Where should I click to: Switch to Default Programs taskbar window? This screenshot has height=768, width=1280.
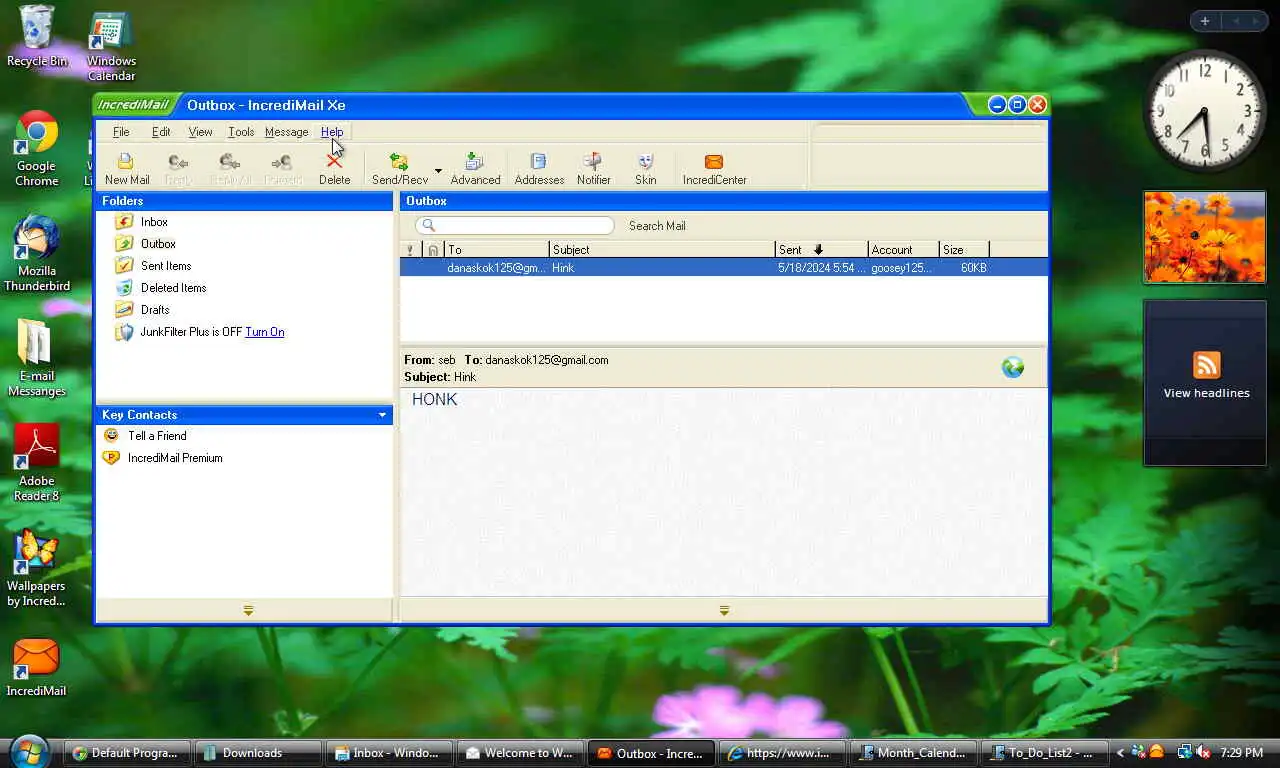[127, 753]
